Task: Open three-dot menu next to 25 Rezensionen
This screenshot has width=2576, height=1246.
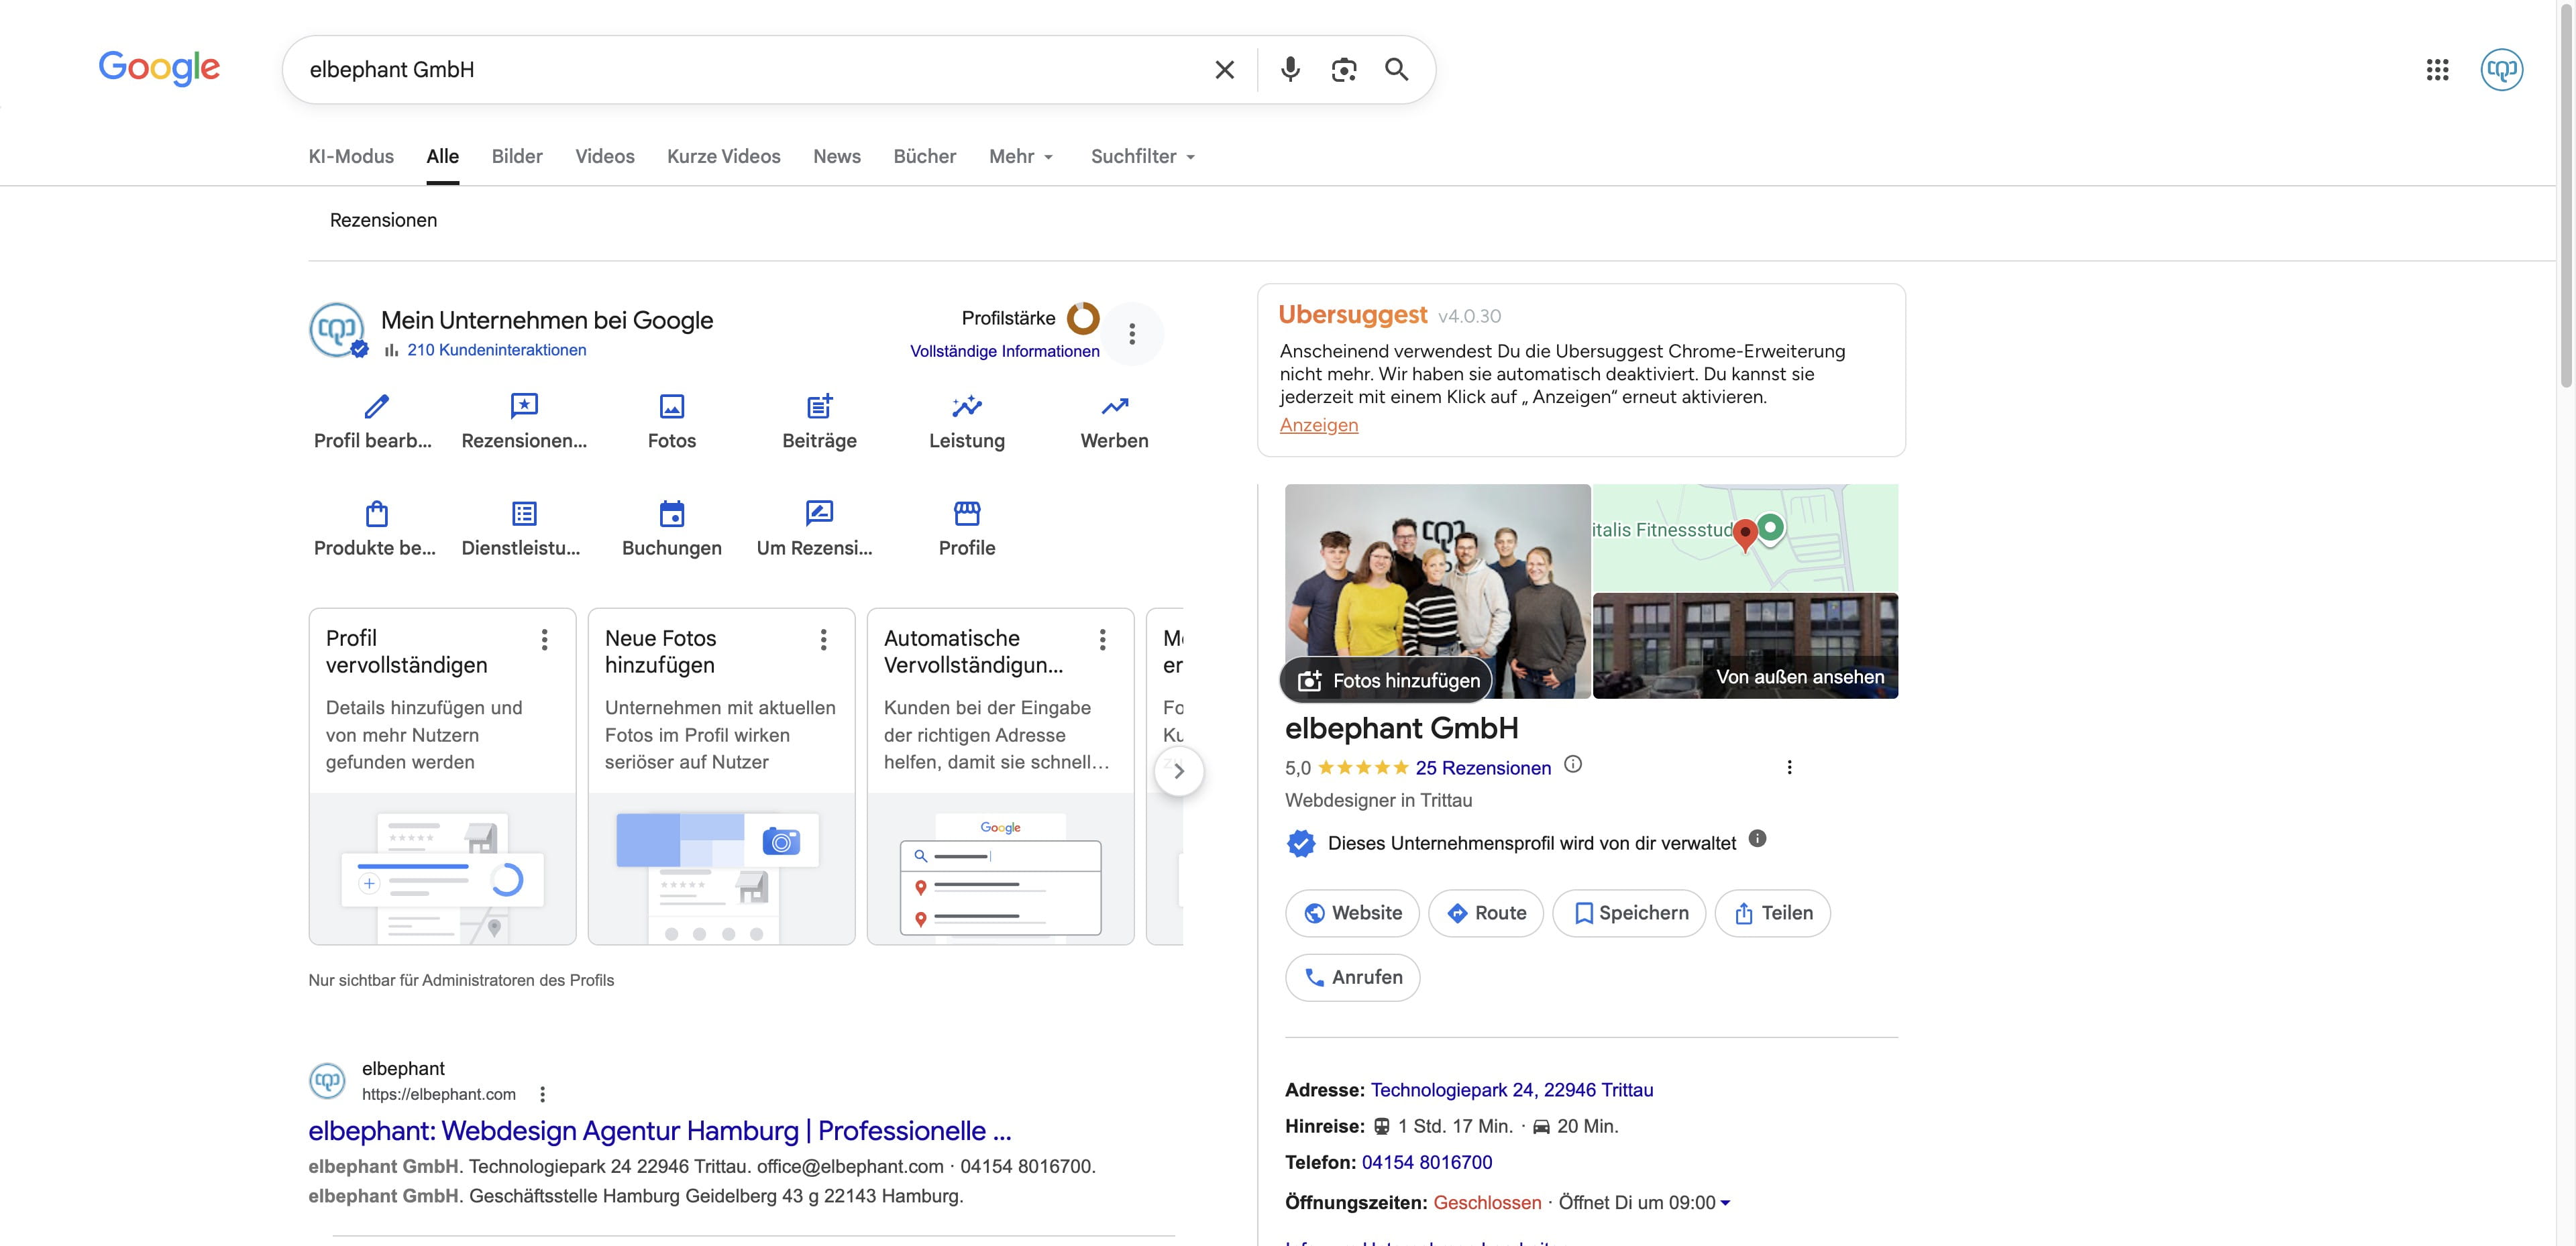Action: tap(1789, 767)
